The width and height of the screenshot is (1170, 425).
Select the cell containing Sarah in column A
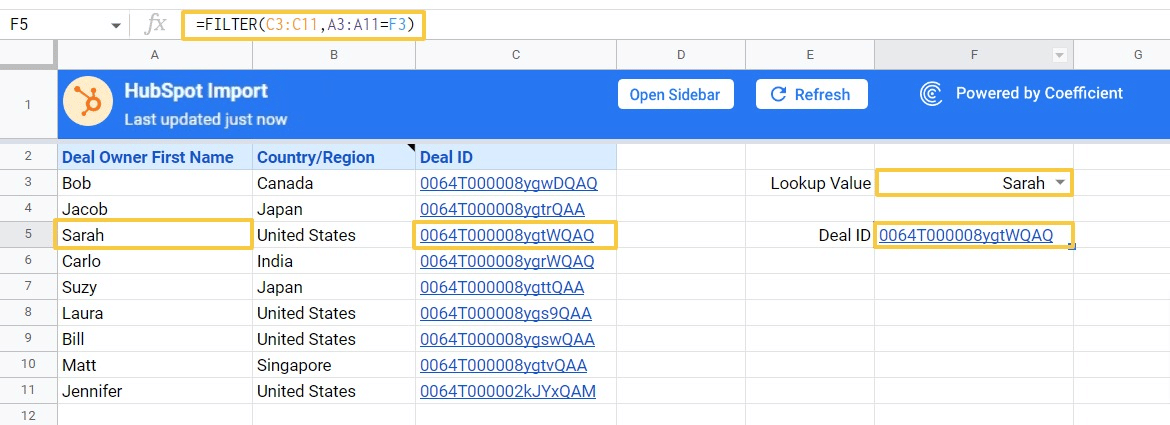[154, 235]
